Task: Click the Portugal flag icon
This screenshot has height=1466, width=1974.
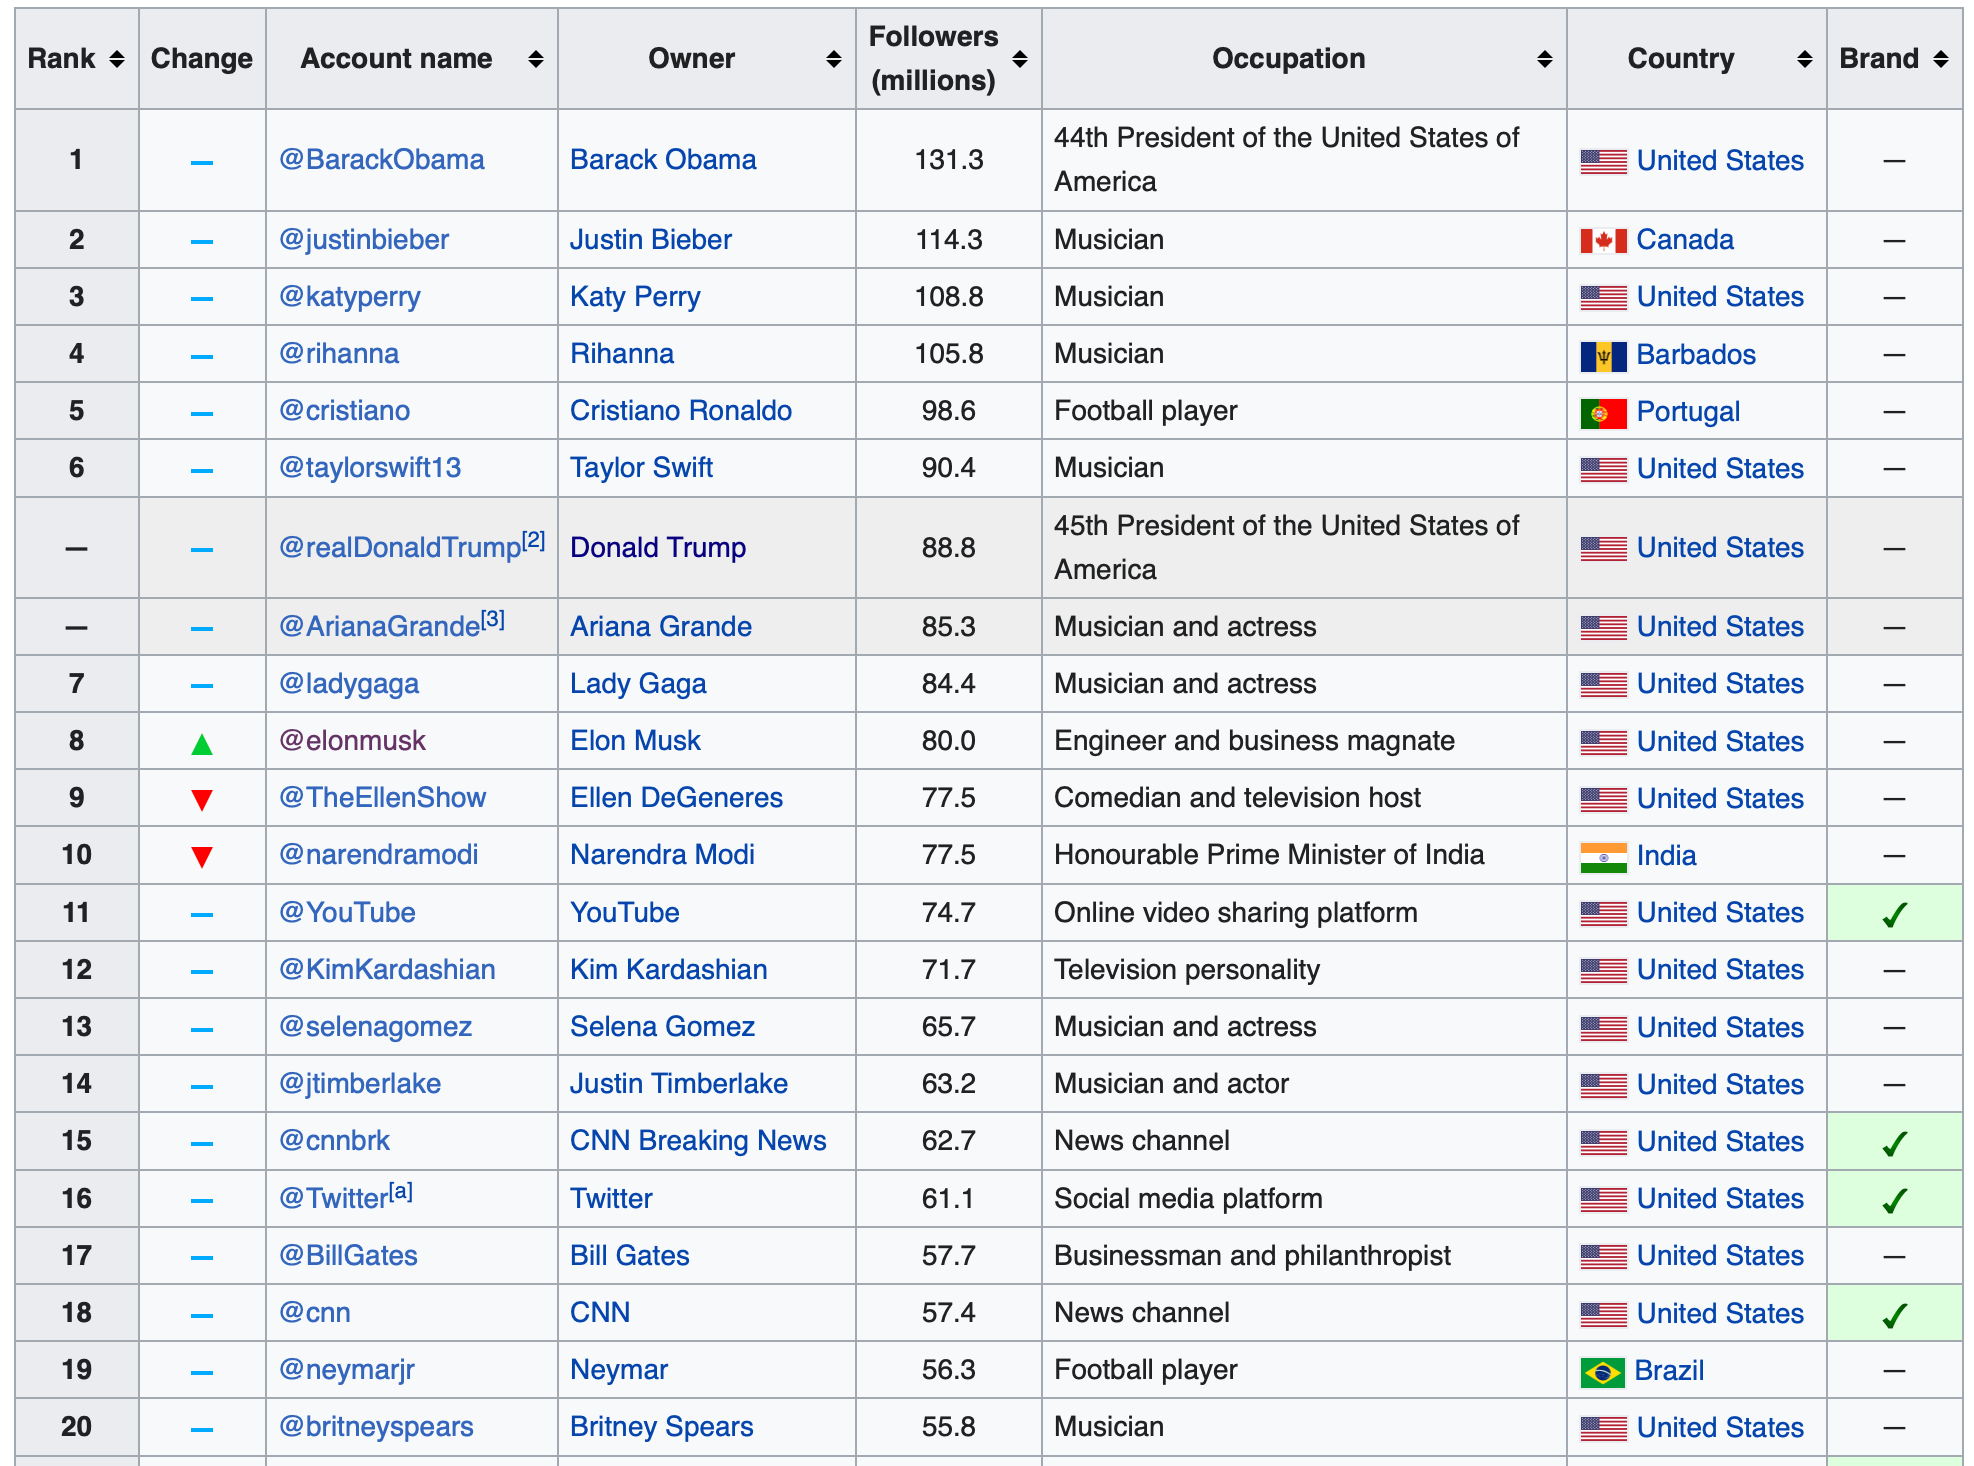Action: click(x=1603, y=413)
